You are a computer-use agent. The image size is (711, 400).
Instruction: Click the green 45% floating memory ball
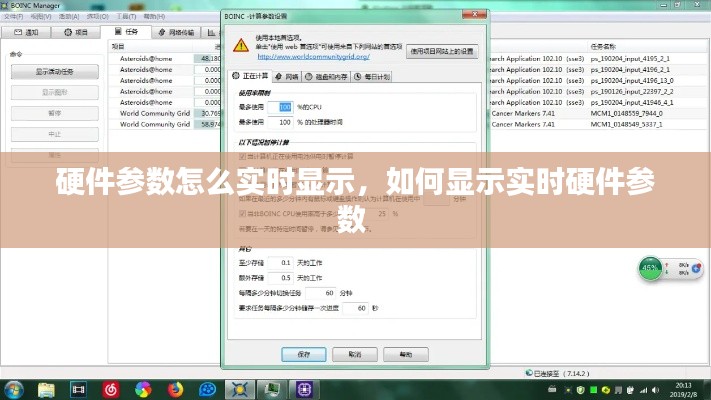pyautogui.click(x=650, y=268)
